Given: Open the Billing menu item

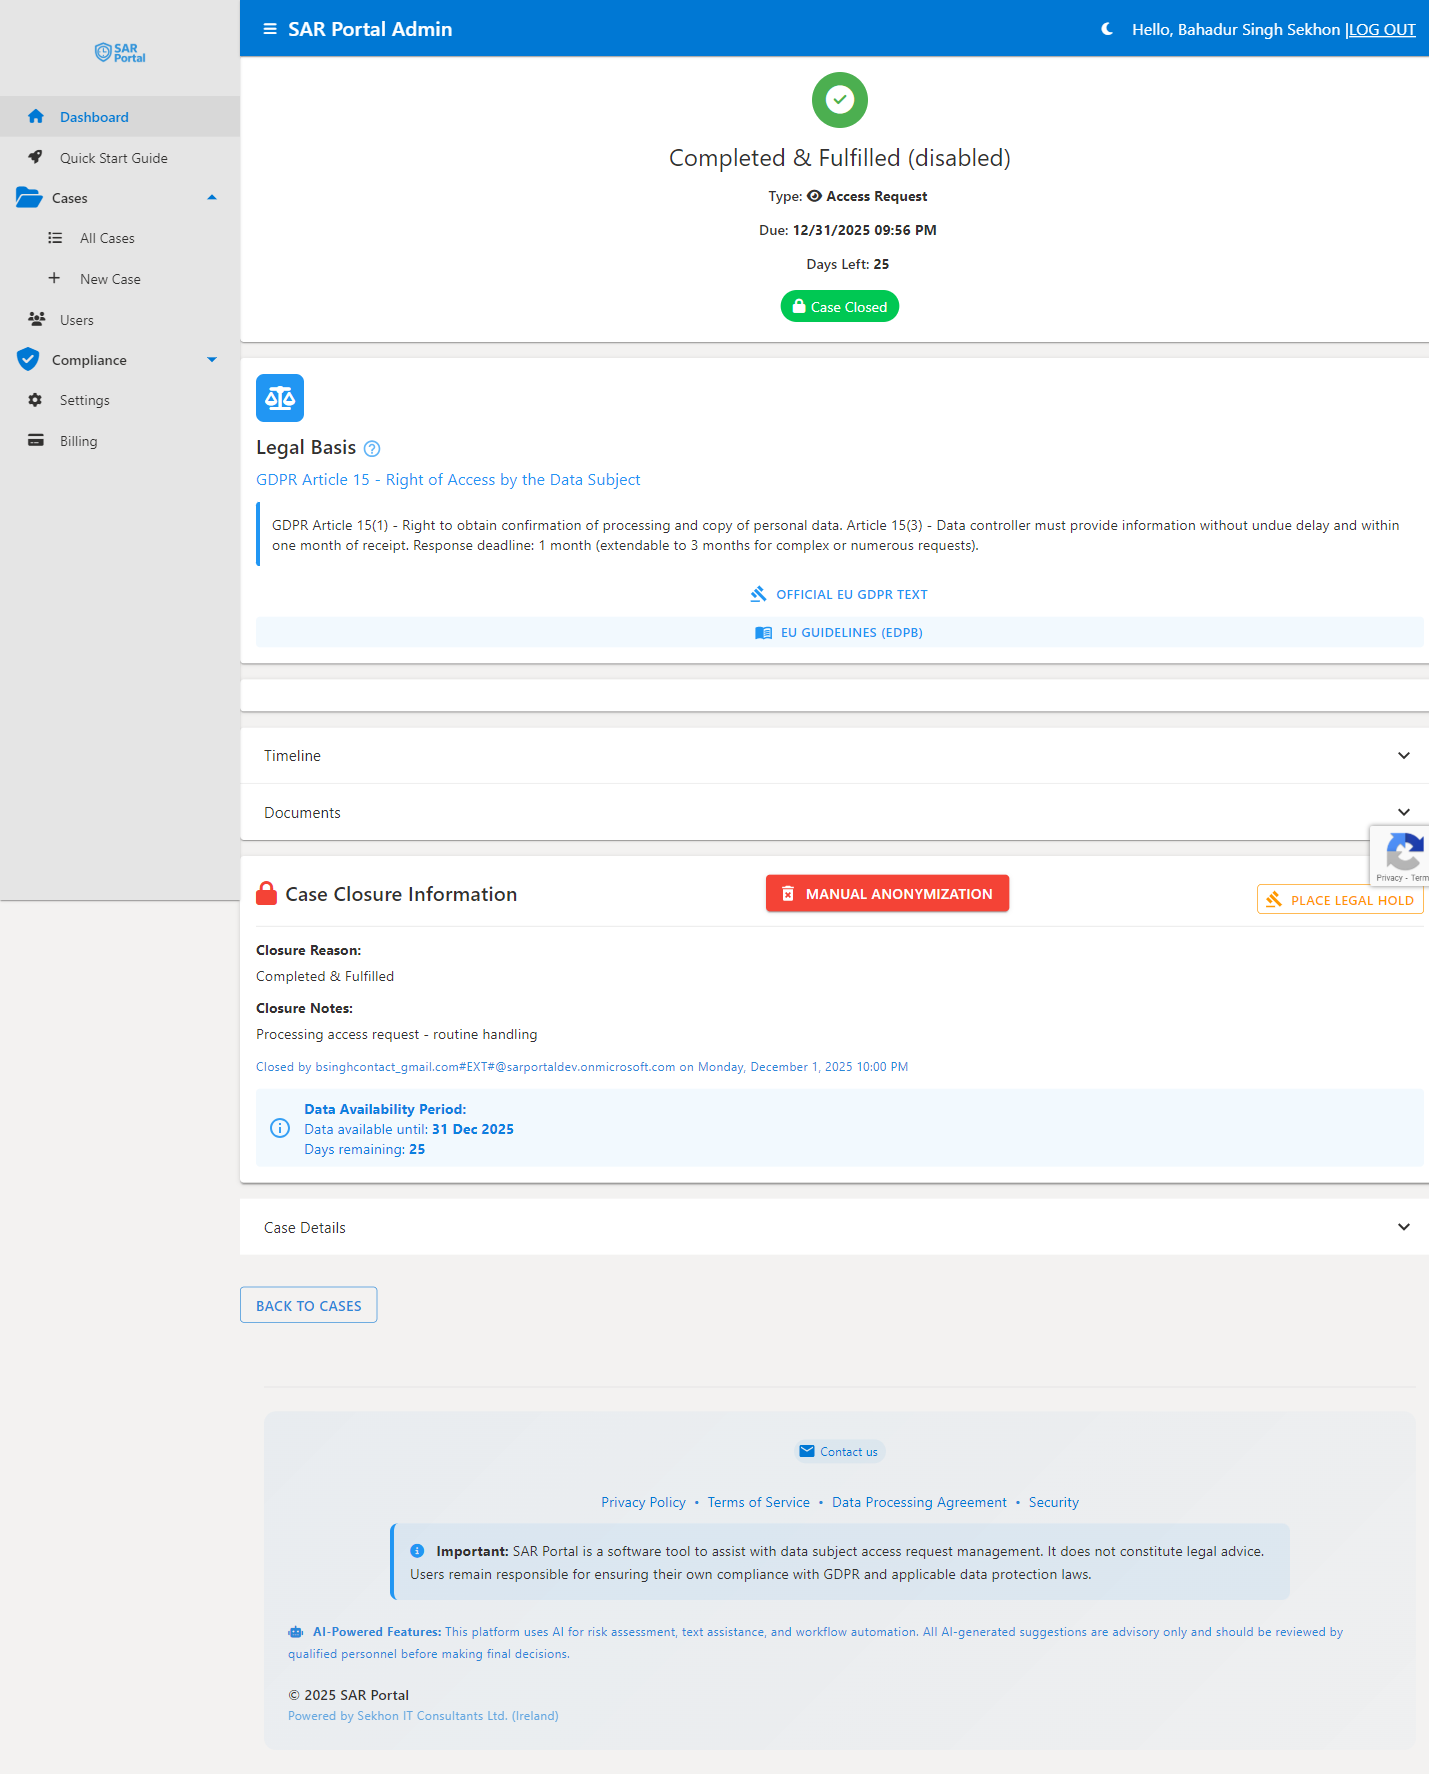Looking at the screenshot, I should tap(78, 441).
